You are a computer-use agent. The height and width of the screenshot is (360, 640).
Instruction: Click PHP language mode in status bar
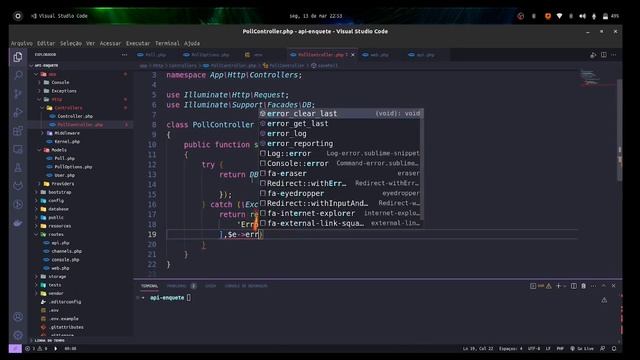click(x=560, y=349)
